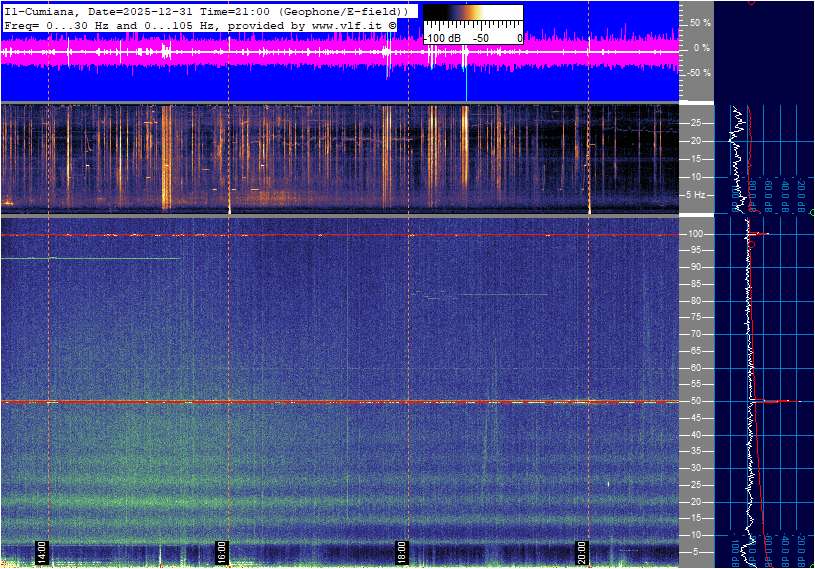Click the 100 Hz peak in the right spectrum graph
Screen dimensions: 815x569
pyautogui.click(x=760, y=234)
